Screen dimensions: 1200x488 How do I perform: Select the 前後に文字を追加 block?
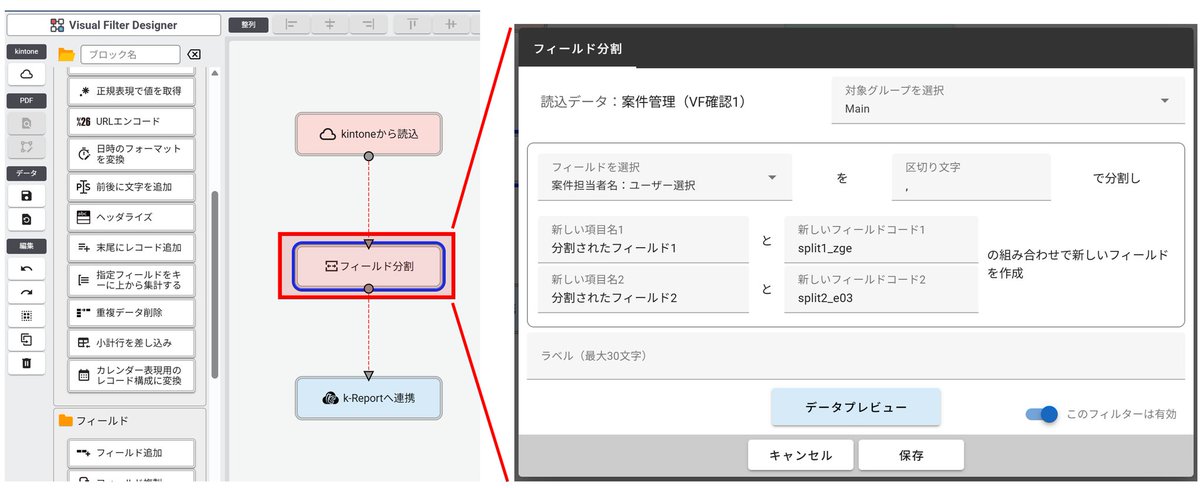pyautogui.click(x=132, y=186)
